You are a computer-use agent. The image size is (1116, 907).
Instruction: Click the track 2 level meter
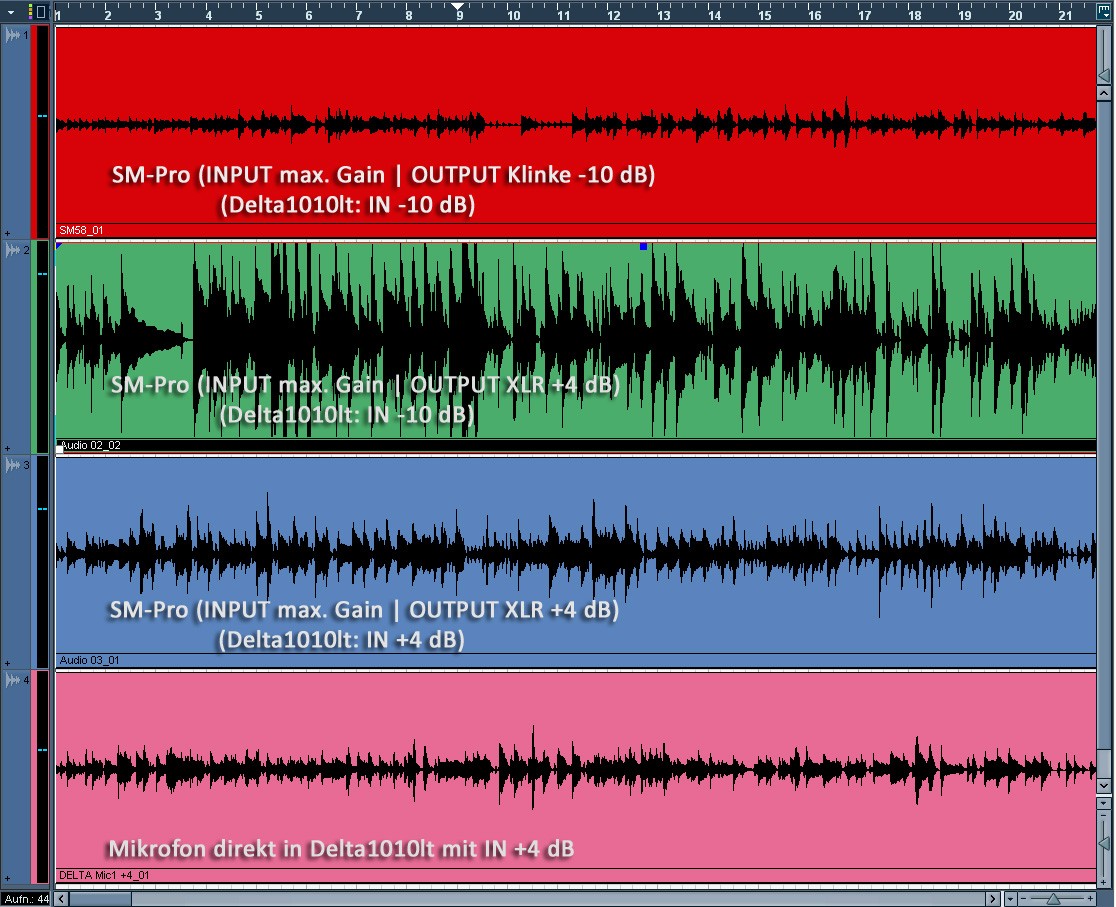tap(42, 347)
